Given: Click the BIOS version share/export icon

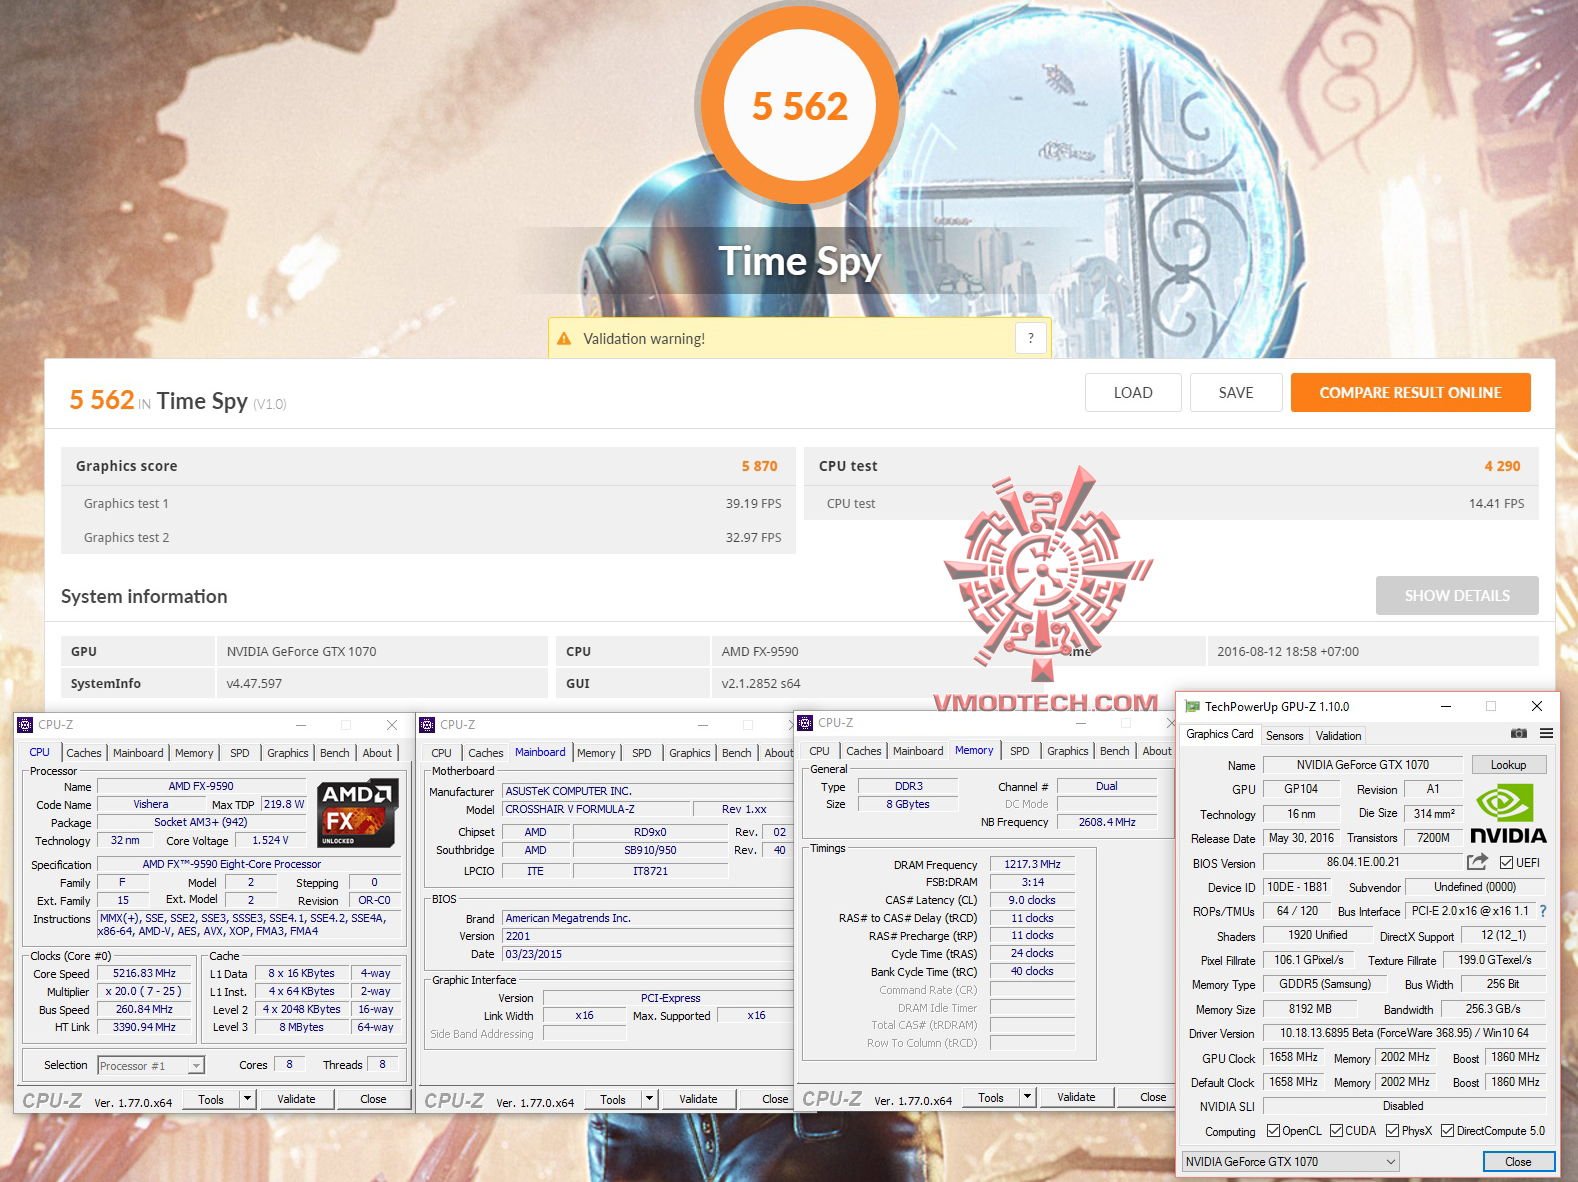Looking at the screenshot, I should tap(1477, 862).
